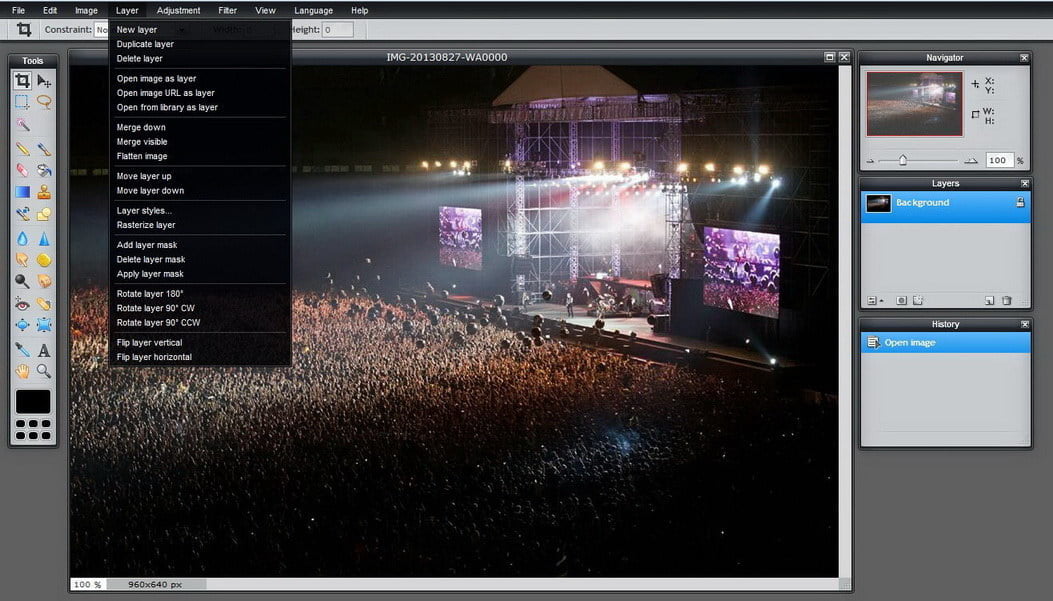The height and width of the screenshot is (601, 1053).
Task: Click the trash icon to delete layer
Action: [x=1007, y=301]
